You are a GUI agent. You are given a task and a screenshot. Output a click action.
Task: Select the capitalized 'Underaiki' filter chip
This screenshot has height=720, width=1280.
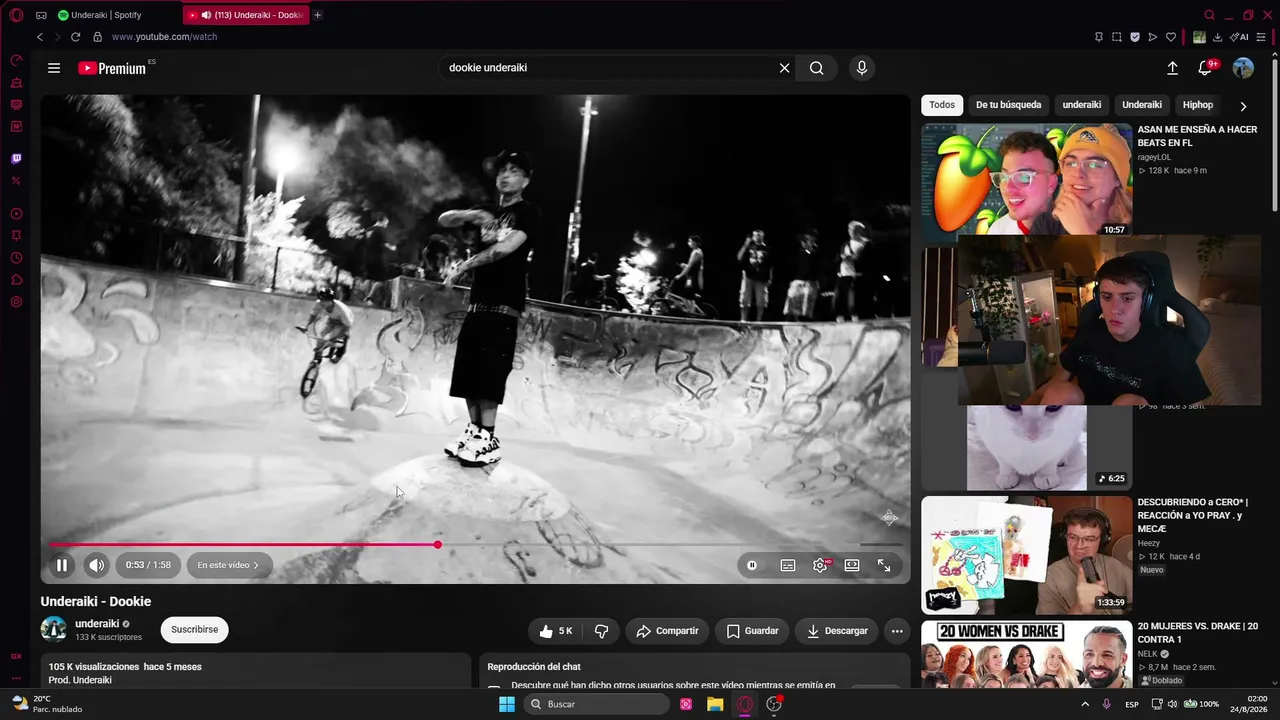tap(1142, 105)
